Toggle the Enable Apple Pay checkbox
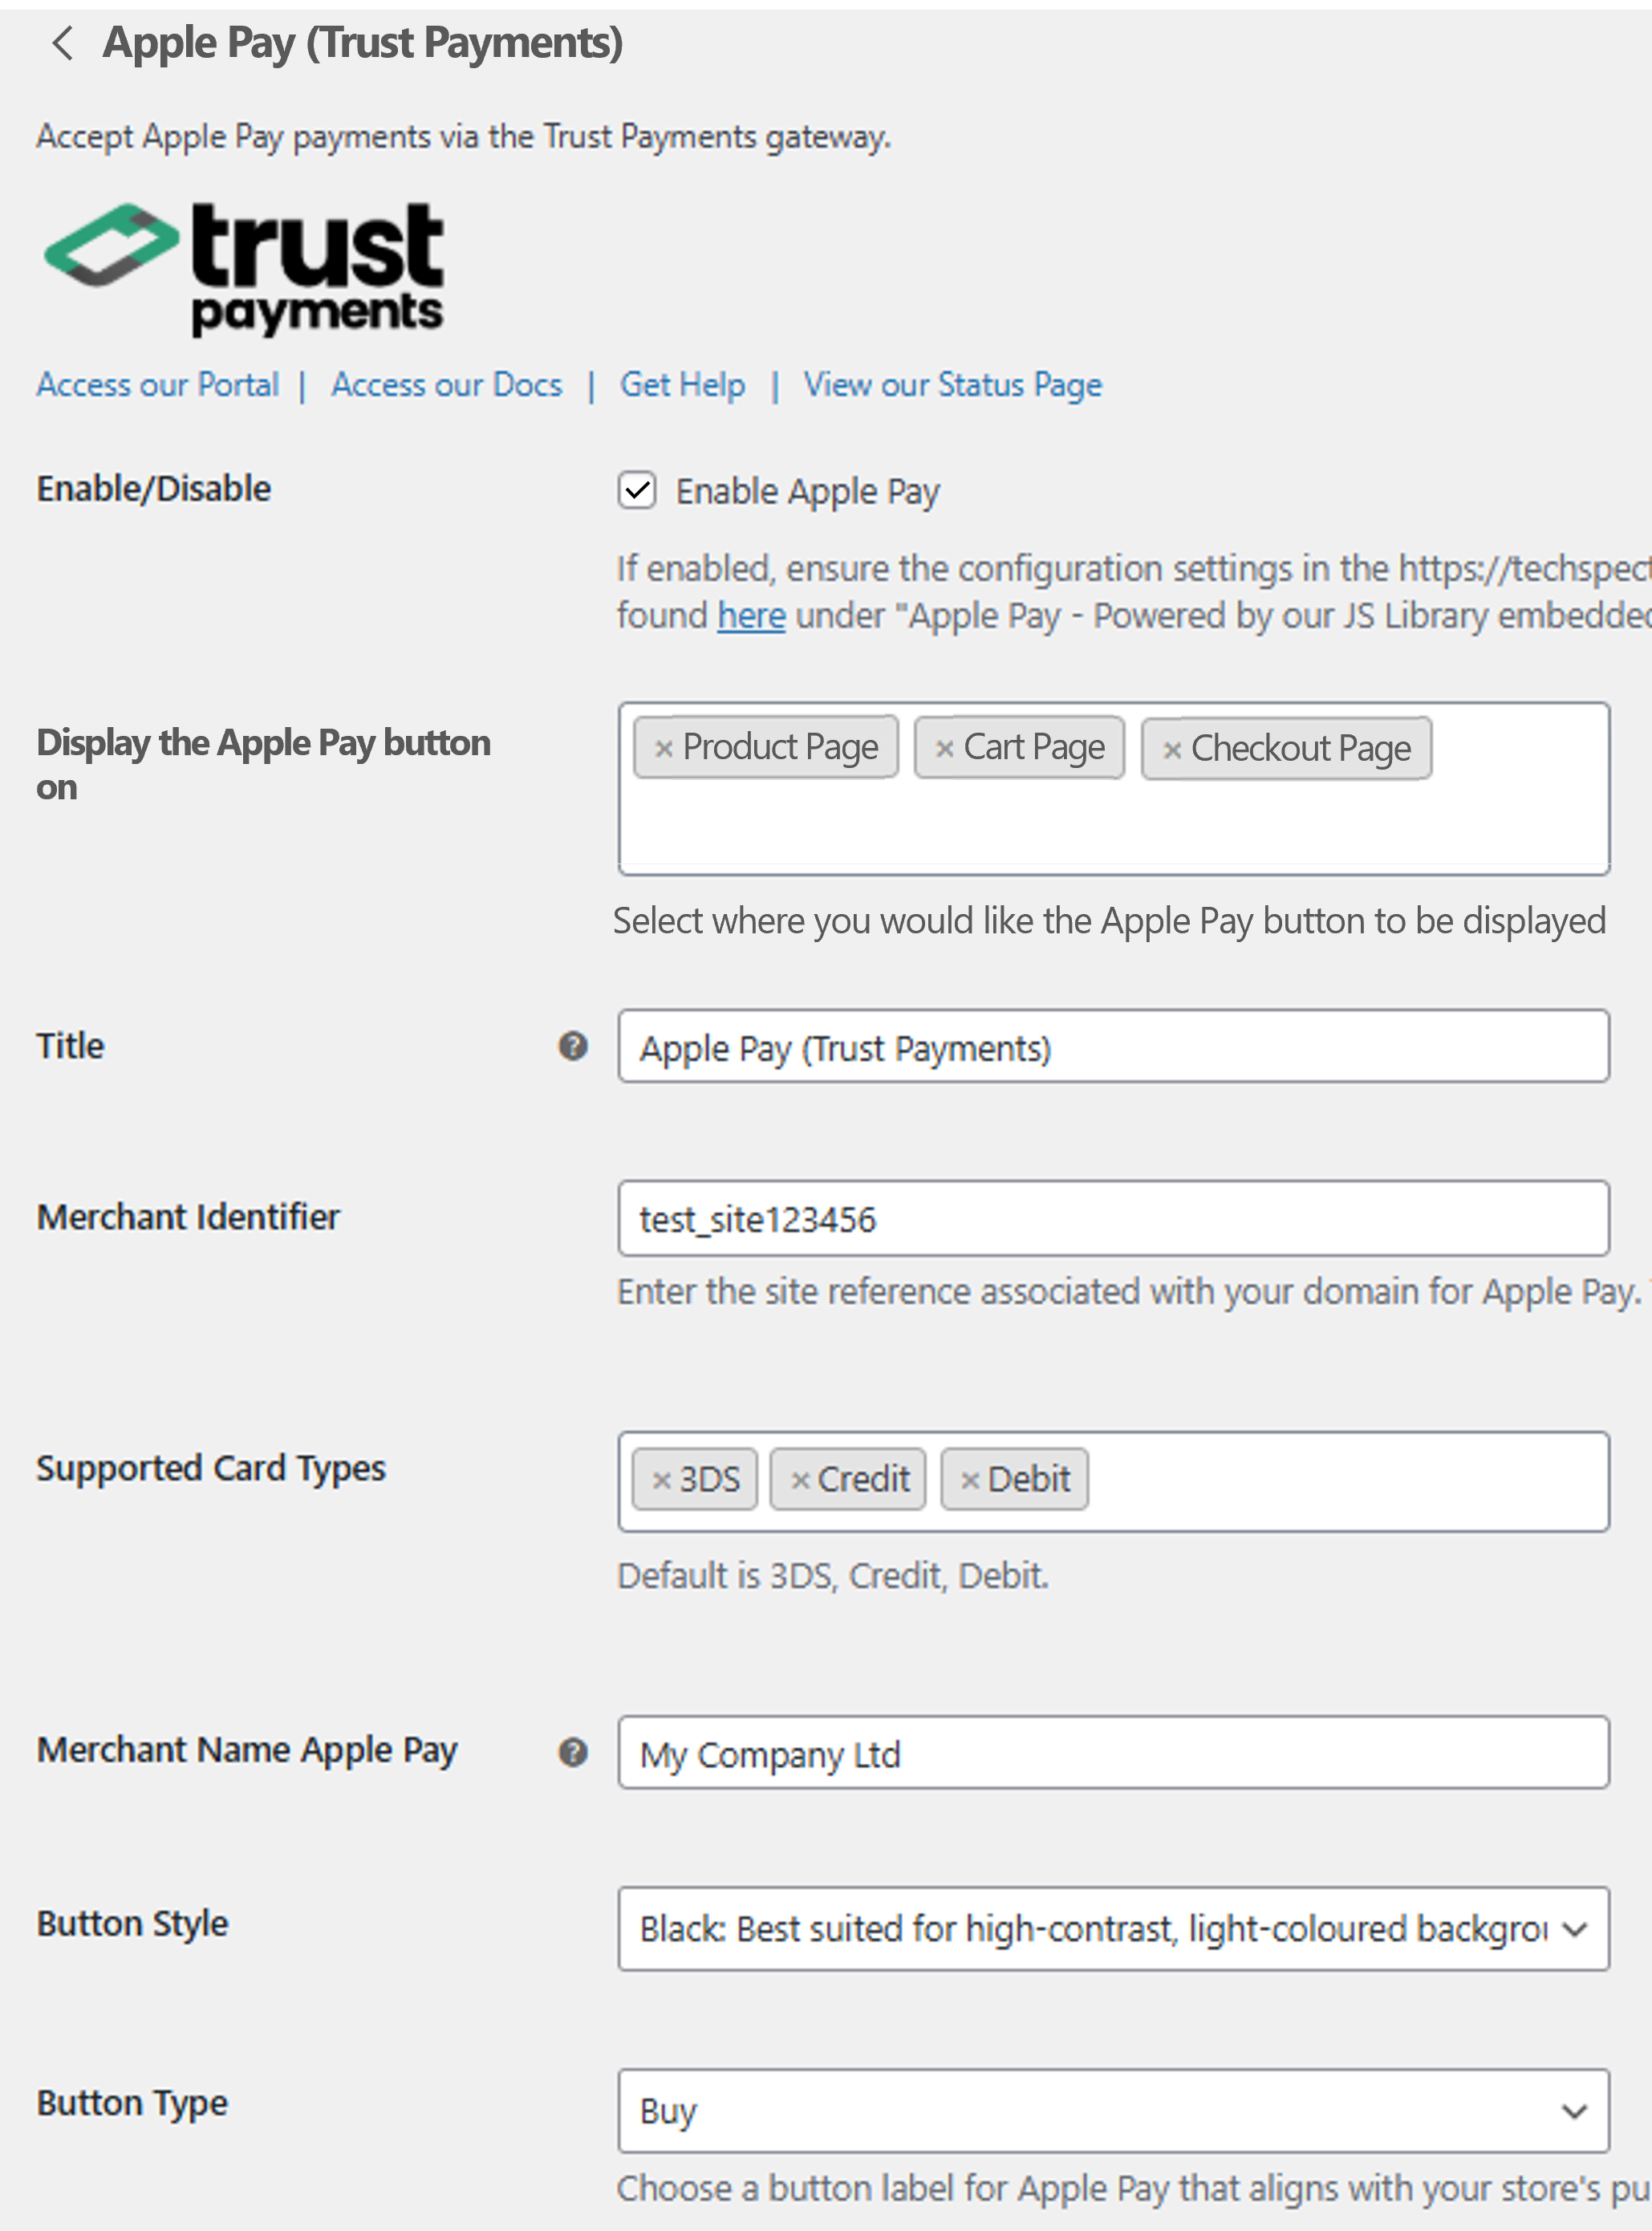 (637, 491)
